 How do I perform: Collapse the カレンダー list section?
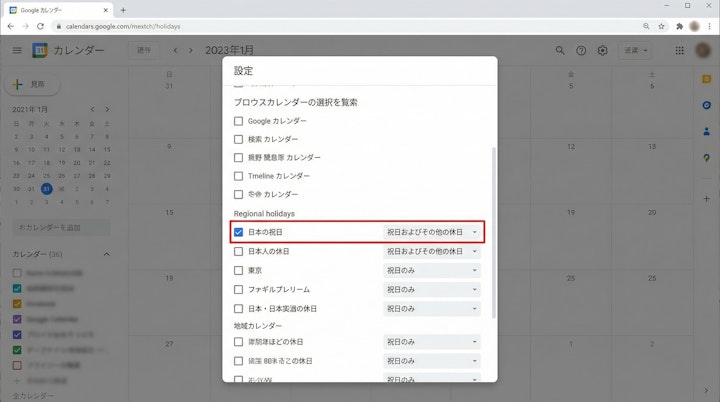(x=107, y=254)
